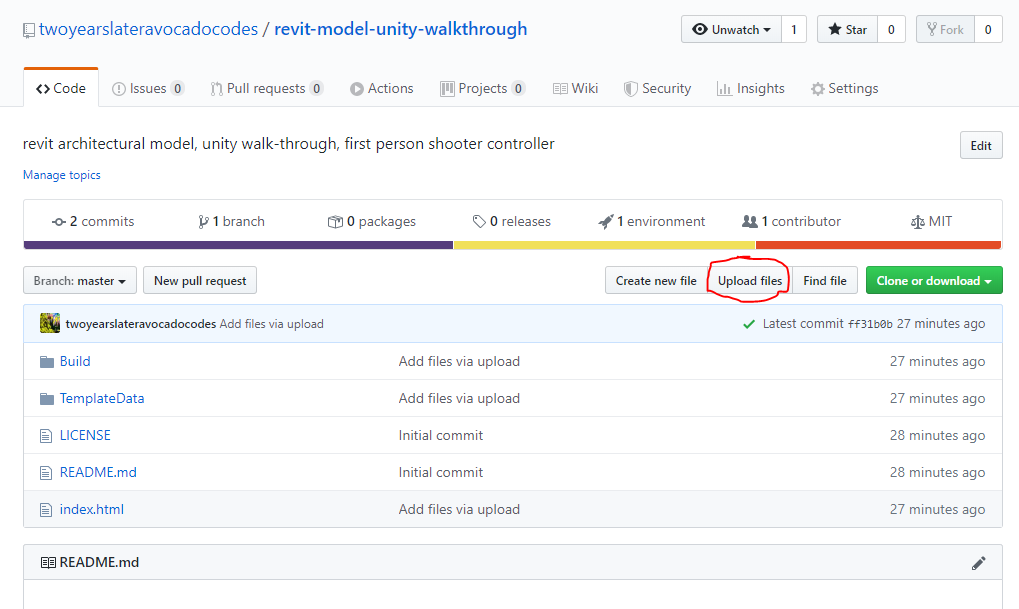Click the yellow segment of language bar
This screenshot has width=1019, height=609.
pyautogui.click(x=604, y=245)
